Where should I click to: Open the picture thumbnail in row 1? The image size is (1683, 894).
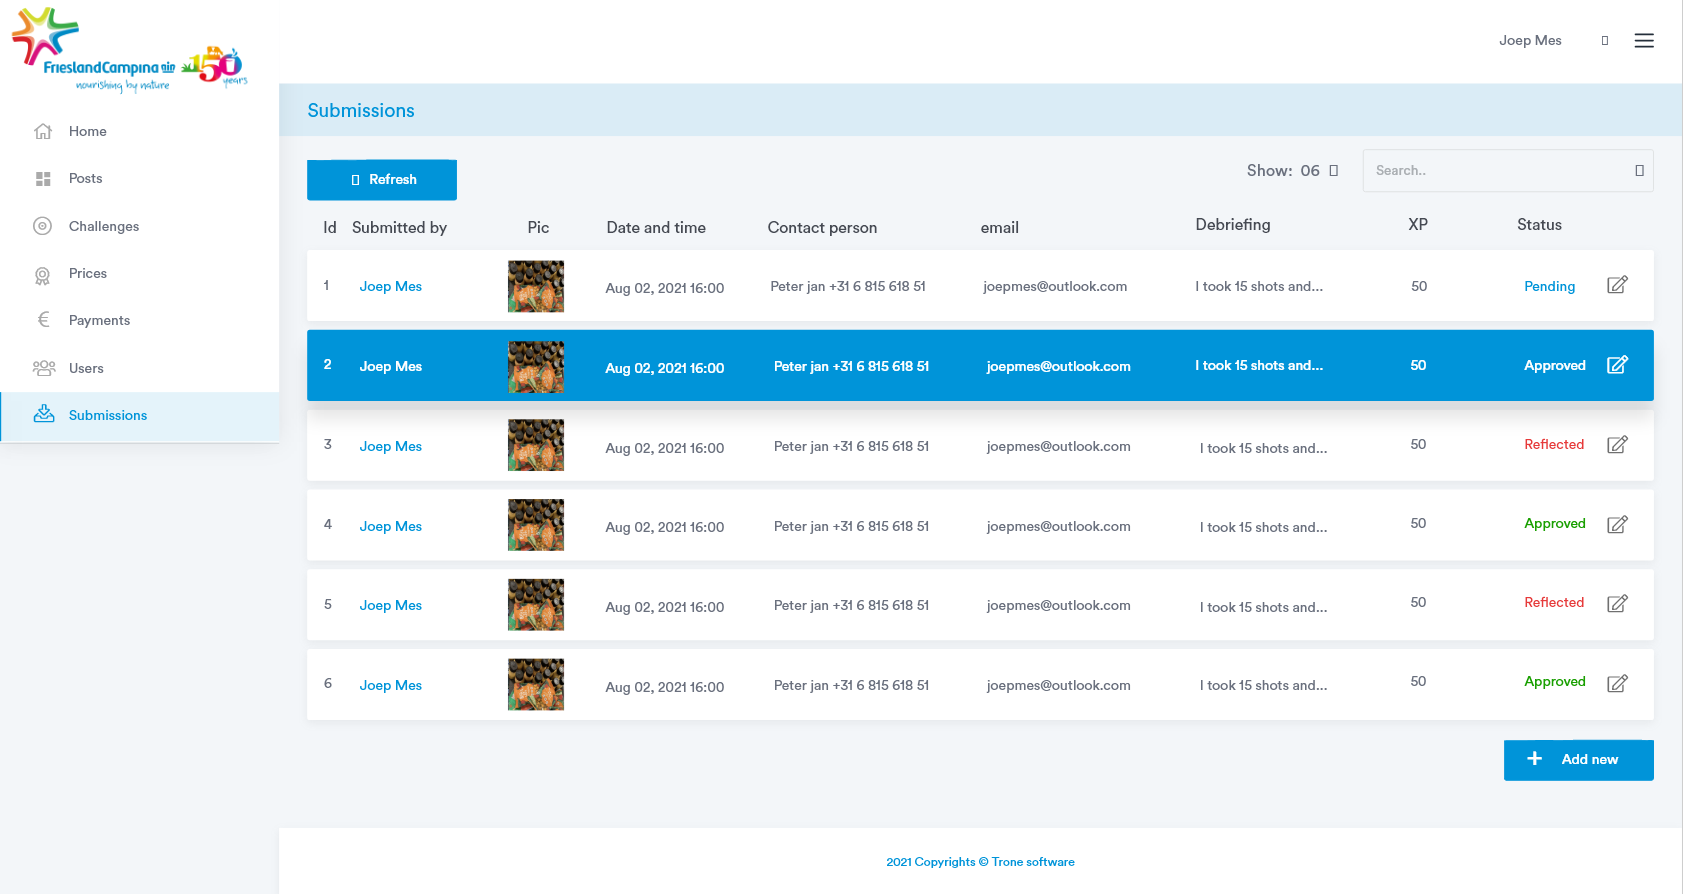pyautogui.click(x=535, y=286)
